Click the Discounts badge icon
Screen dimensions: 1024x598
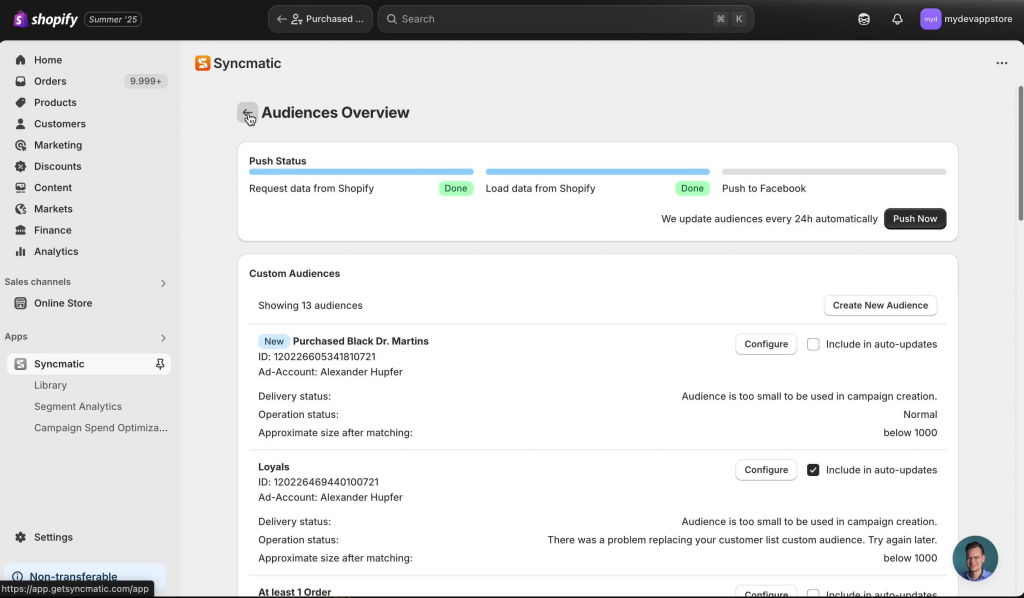point(20,166)
